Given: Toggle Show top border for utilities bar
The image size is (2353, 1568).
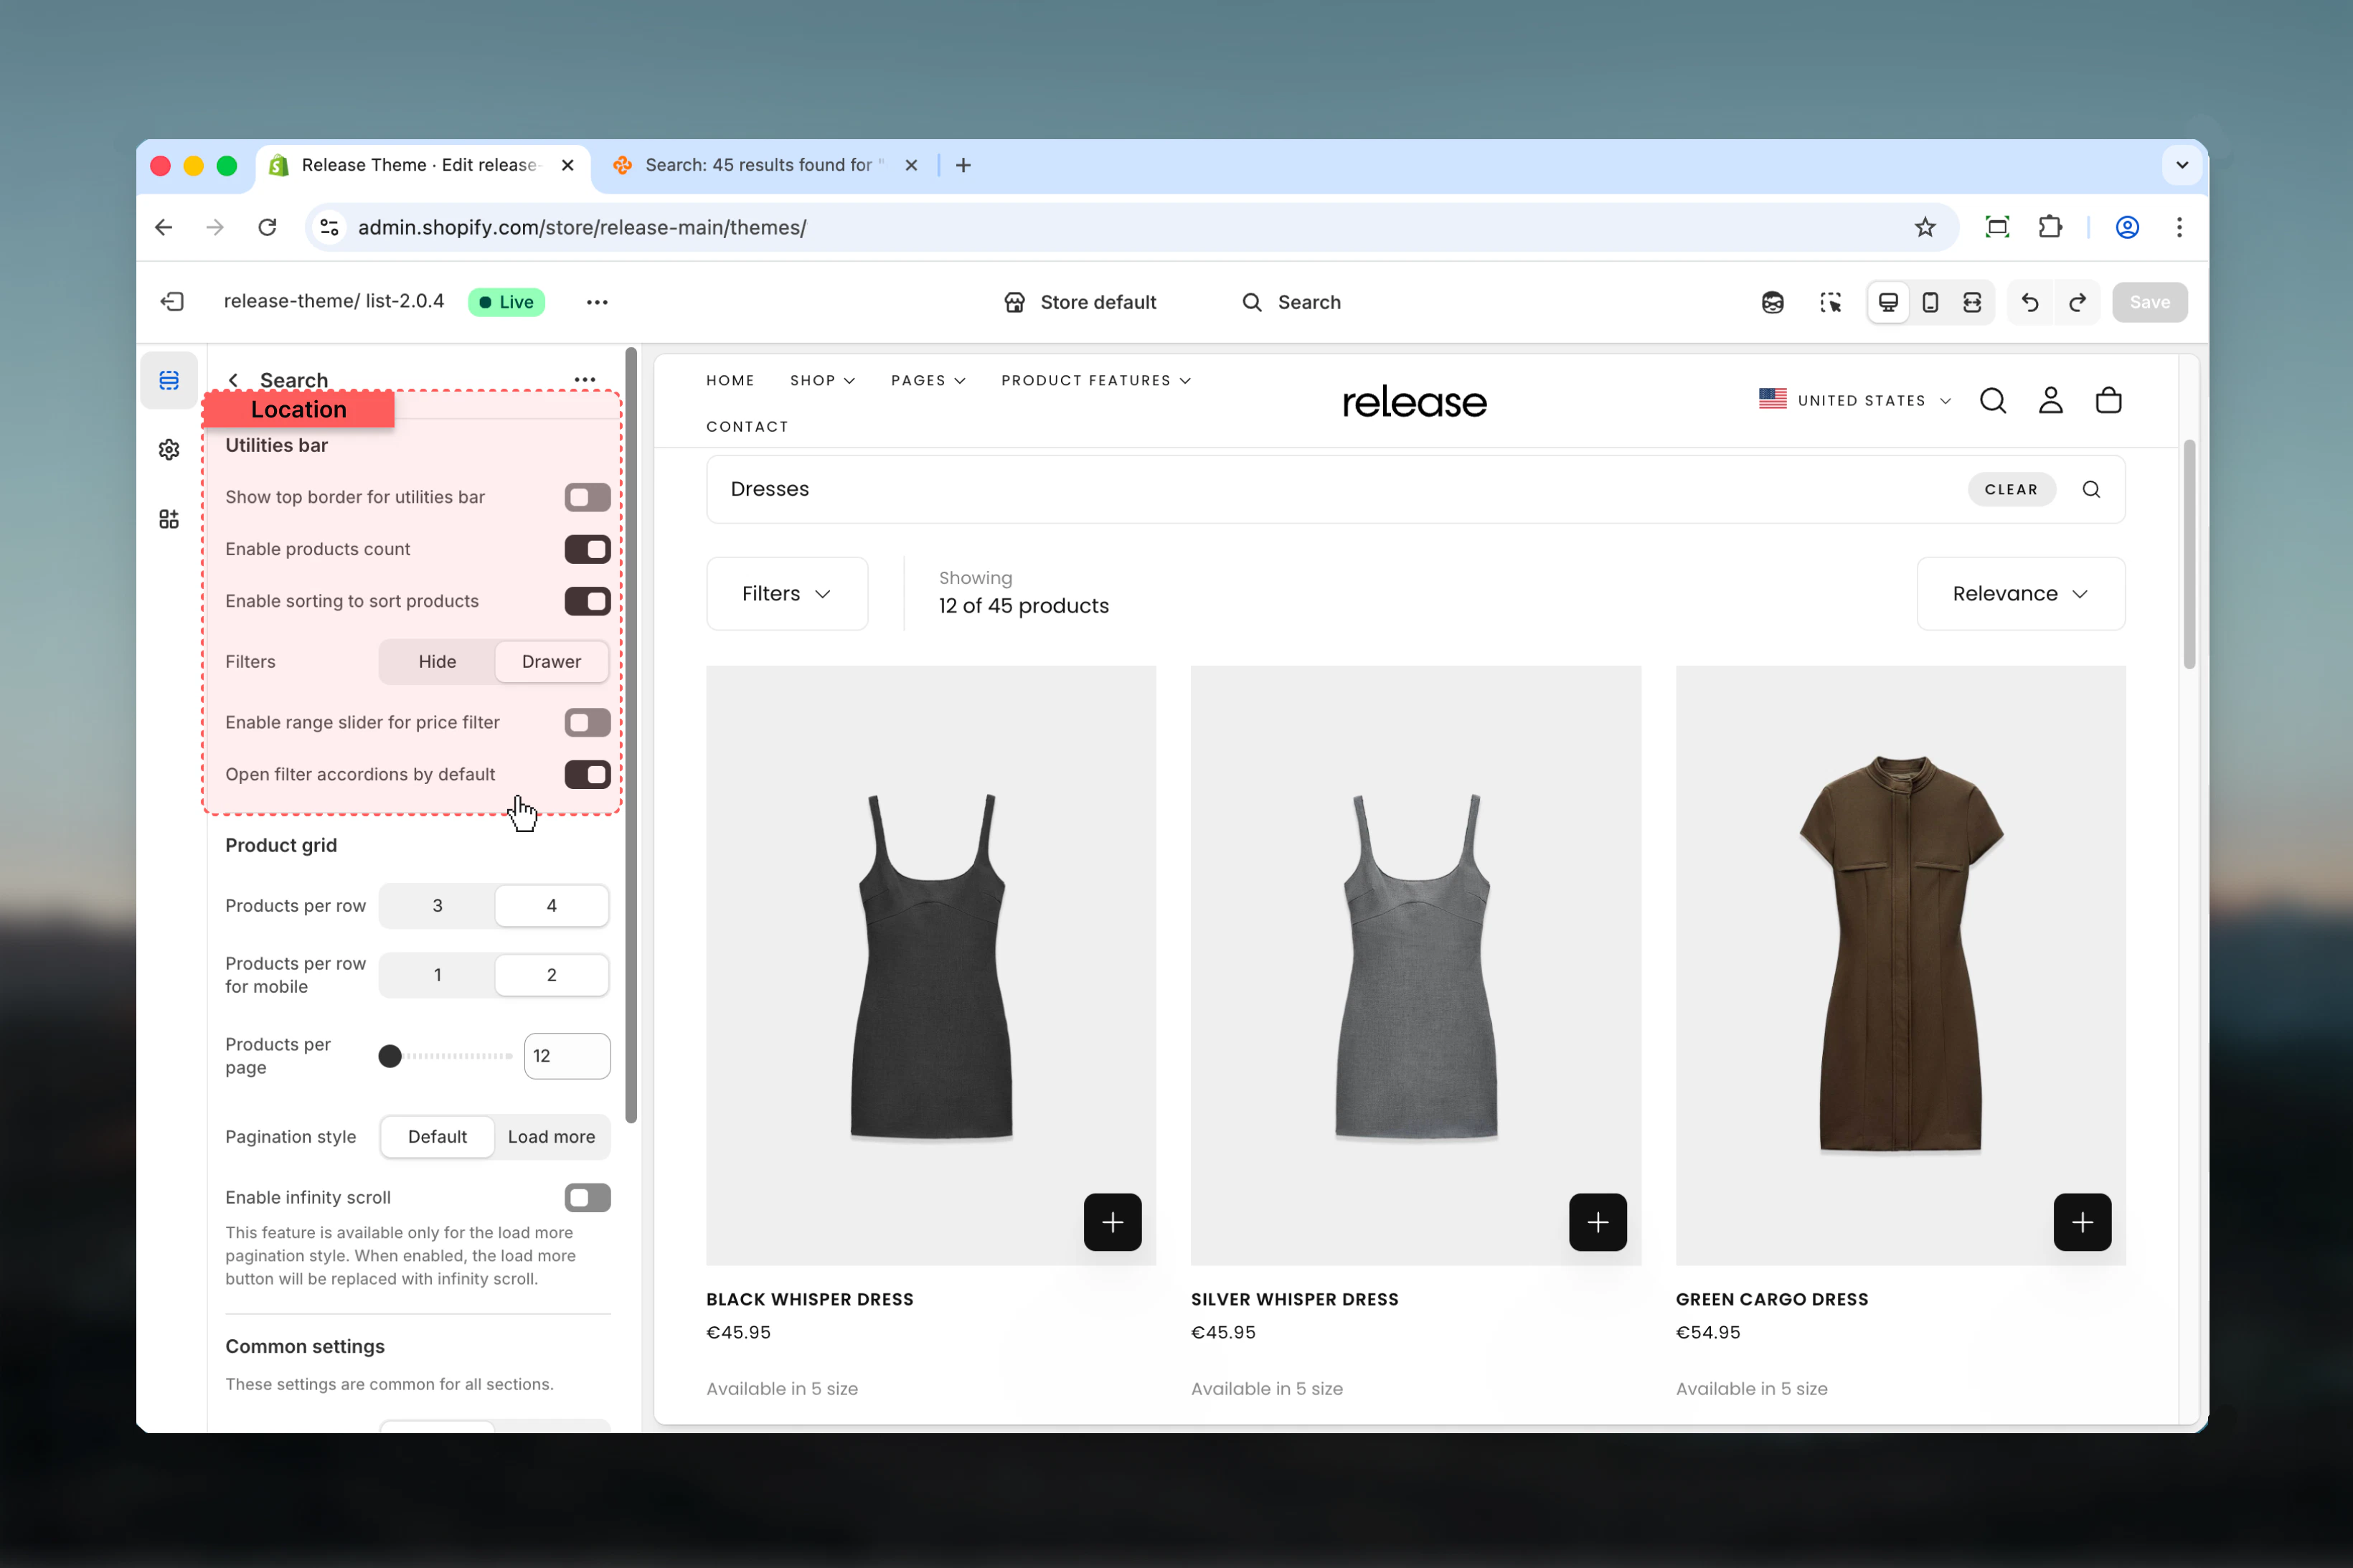Looking at the screenshot, I should tap(587, 497).
